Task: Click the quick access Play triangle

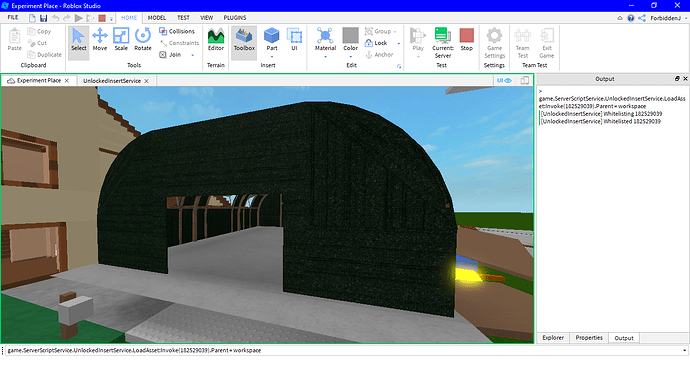Action: point(79,18)
